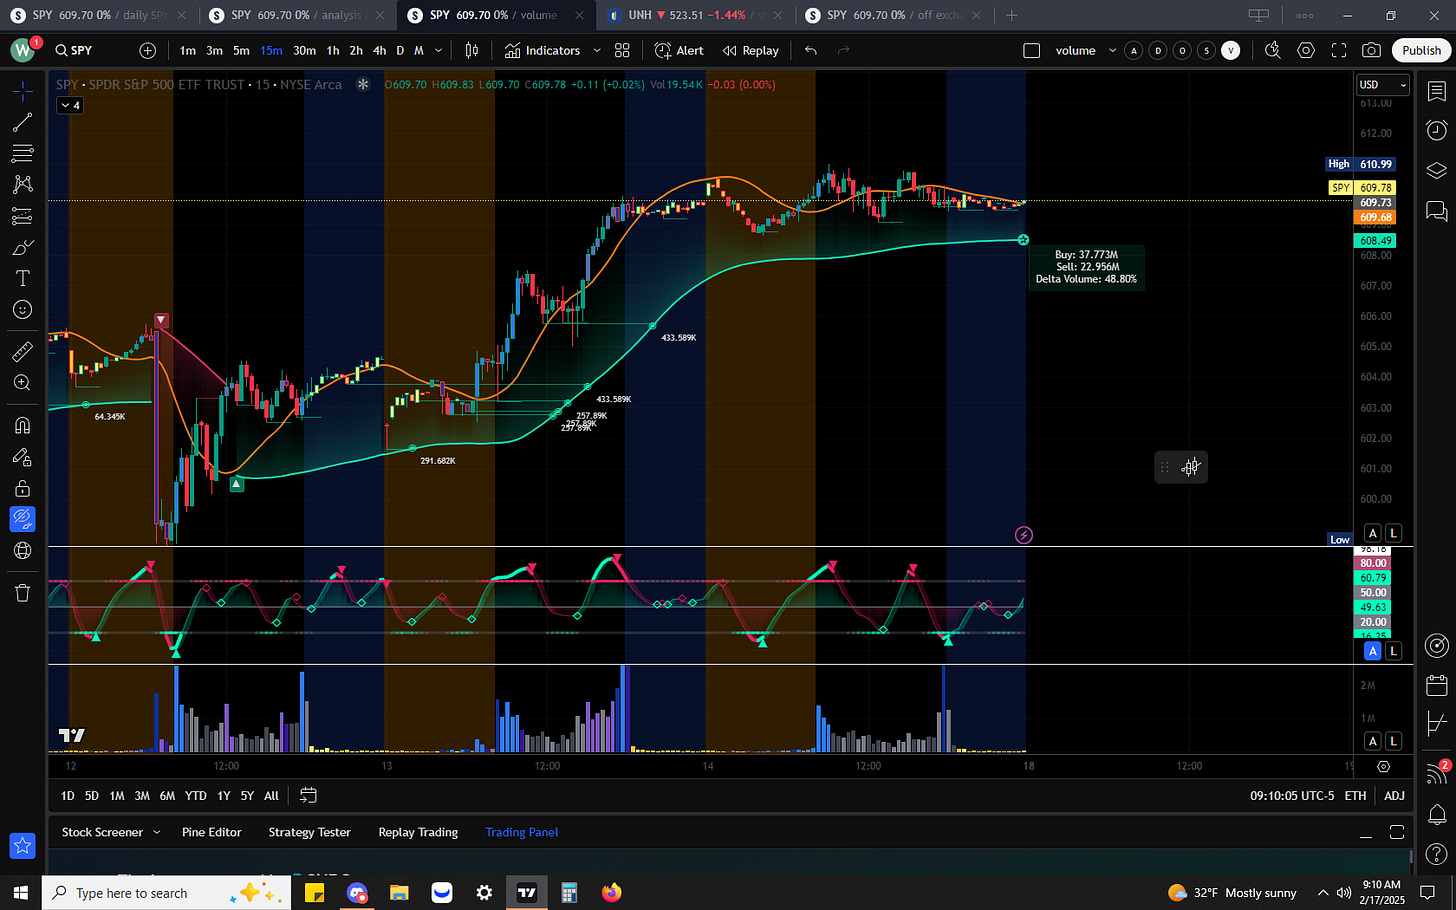This screenshot has width=1456, height=910.
Task: Select the crosshair cursor tool
Action: [22, 91]
